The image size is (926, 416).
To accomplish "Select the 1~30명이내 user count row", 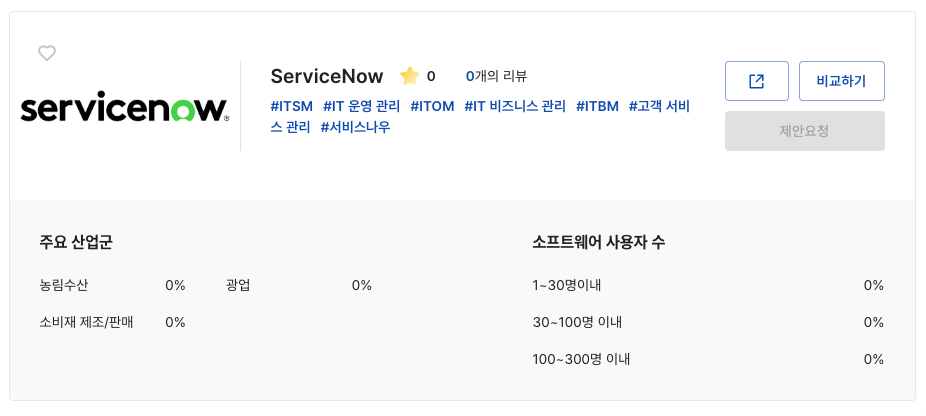I will tap(567, 285).
